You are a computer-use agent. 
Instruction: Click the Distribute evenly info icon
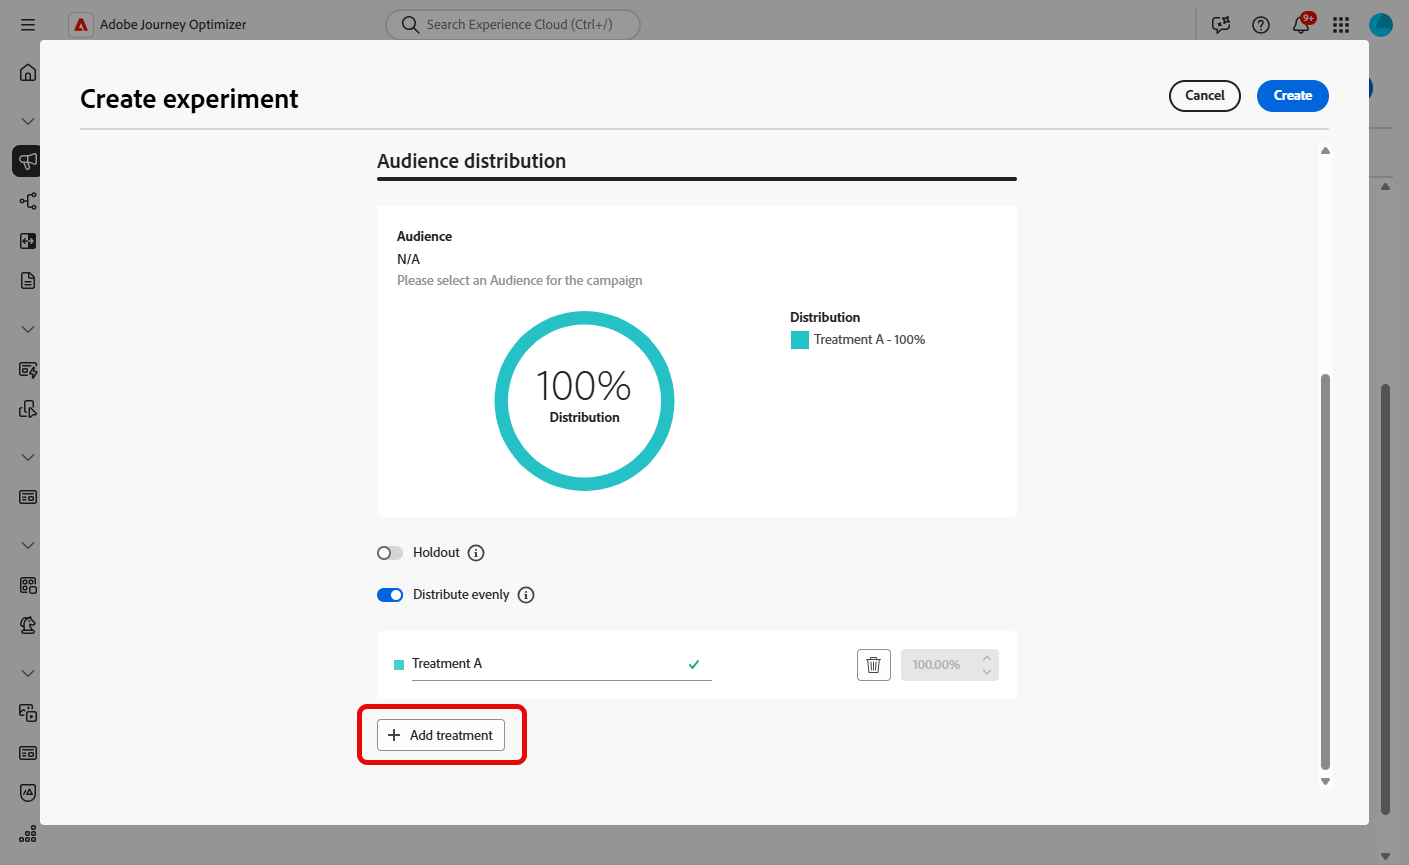[x=526, y=595]
